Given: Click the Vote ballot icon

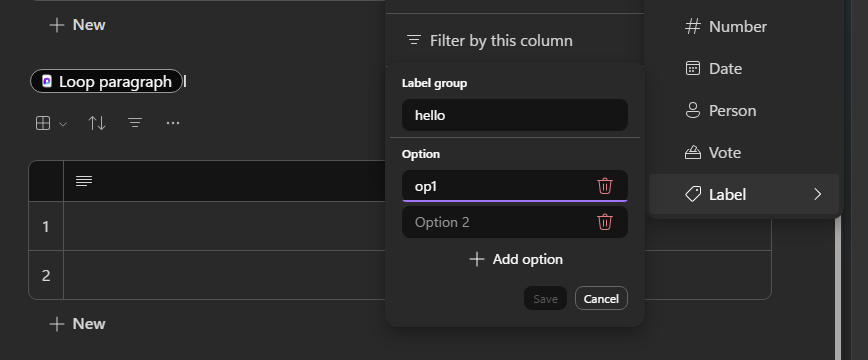Looking at the screenshot, I should [x=693, y=152].
